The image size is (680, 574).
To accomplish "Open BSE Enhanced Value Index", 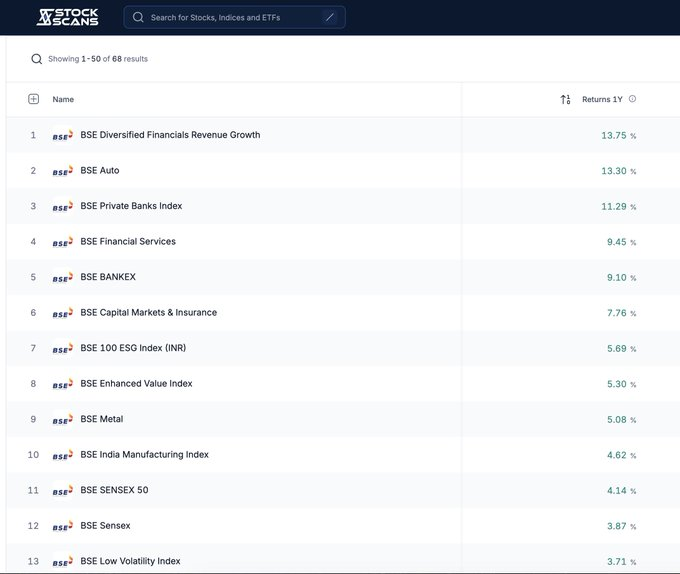I will pos(136,384).
